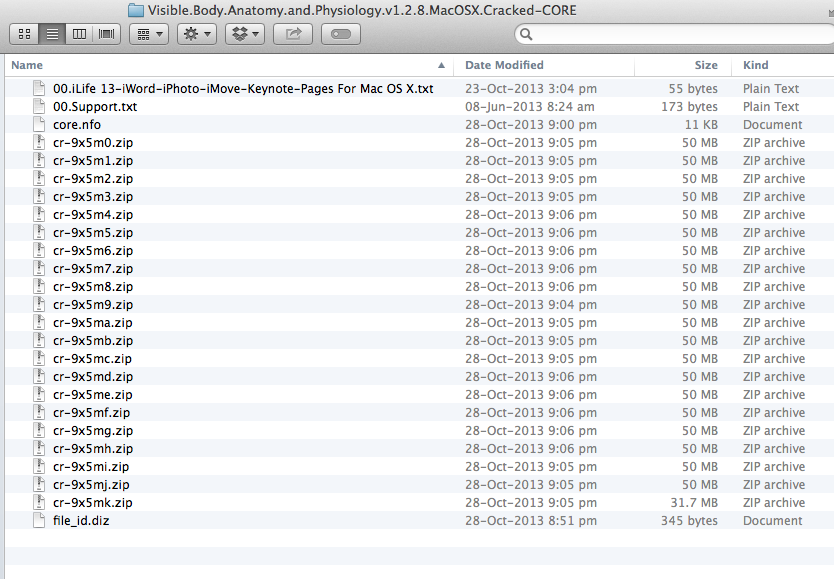Viewport: 834px width, 579px height.
Task: Click the icon of cr-9x5mf.zip
Action: (x=39, y=413)
